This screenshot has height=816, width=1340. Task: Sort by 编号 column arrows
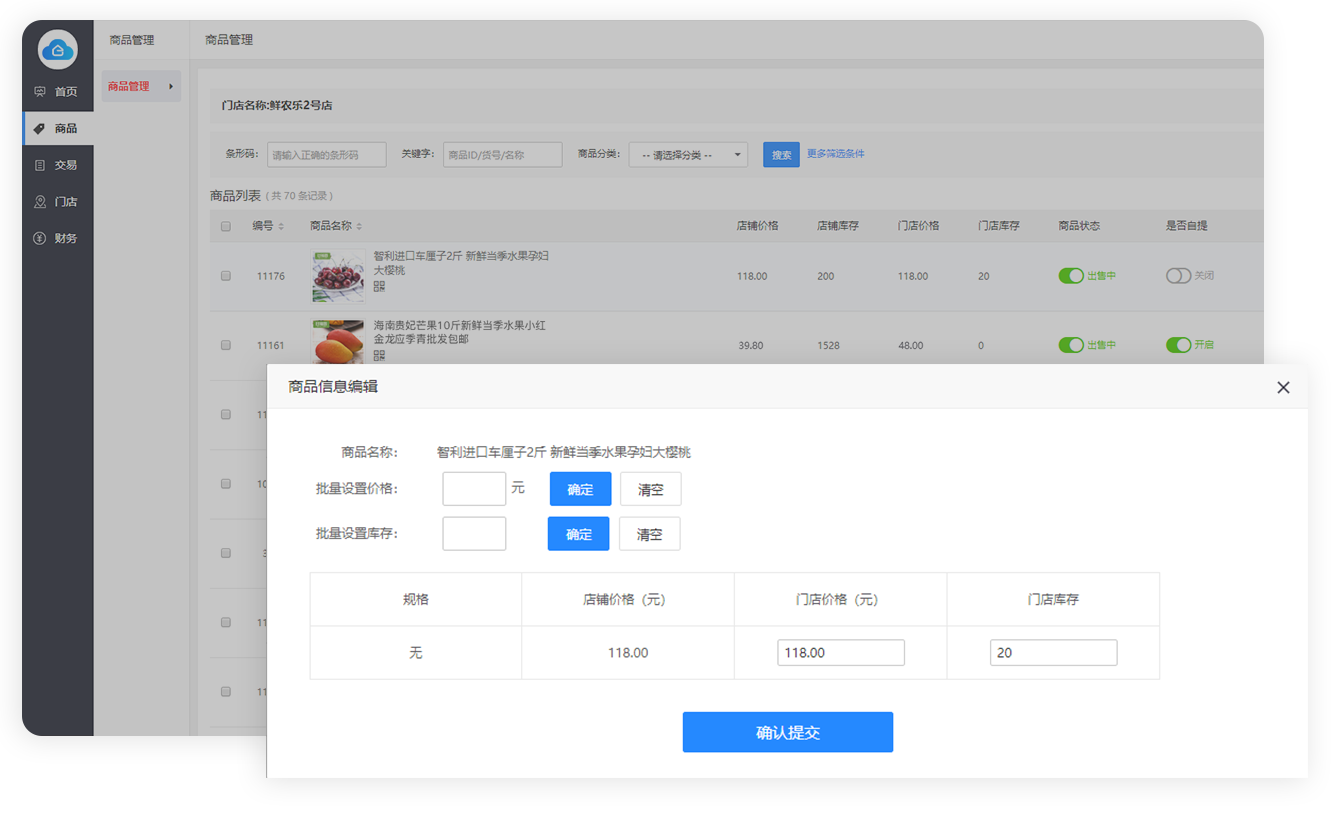(281, 226)
